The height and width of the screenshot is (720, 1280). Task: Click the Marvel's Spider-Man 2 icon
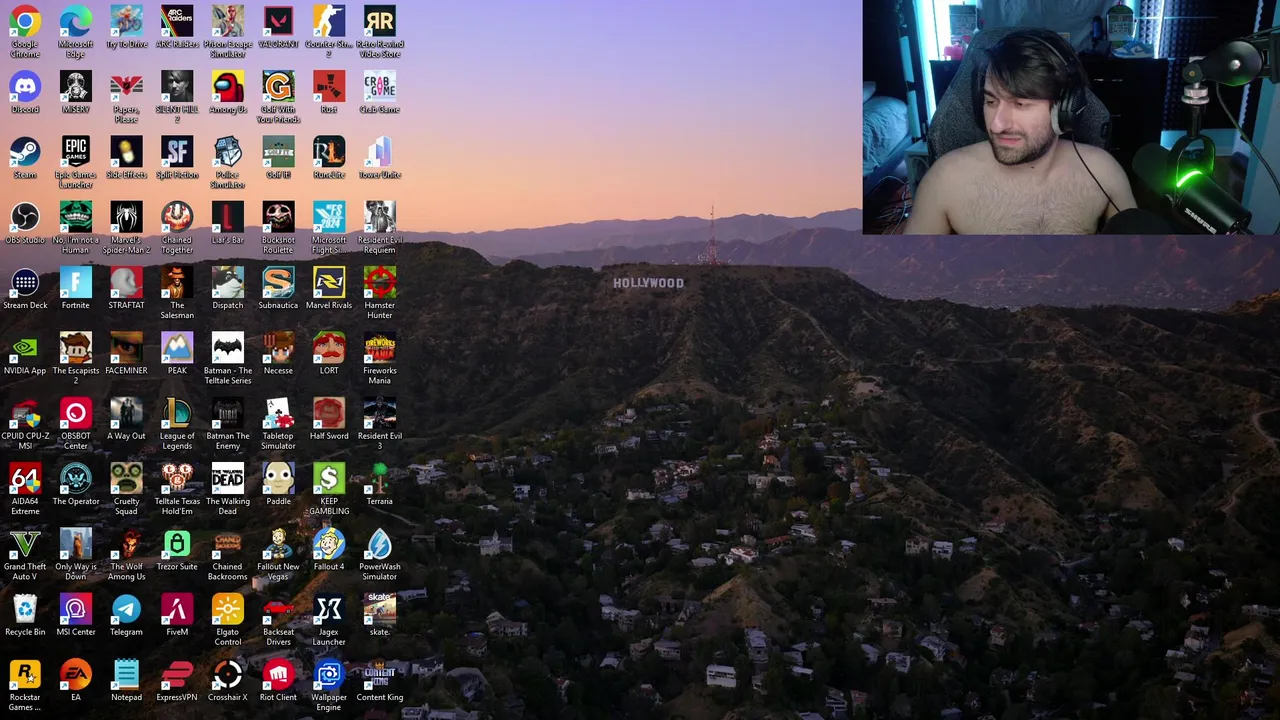click(x=126, y=226)
